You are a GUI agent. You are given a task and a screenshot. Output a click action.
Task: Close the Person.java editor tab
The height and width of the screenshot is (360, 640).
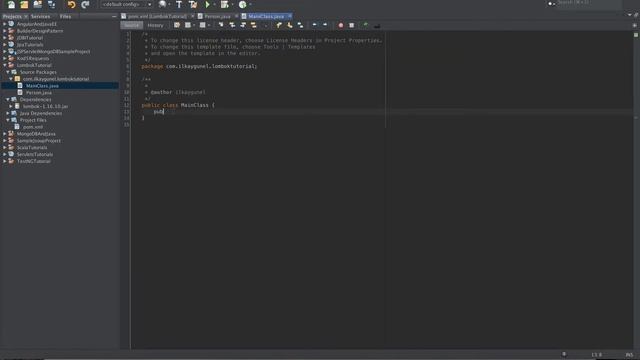click(x=236, y=16)
